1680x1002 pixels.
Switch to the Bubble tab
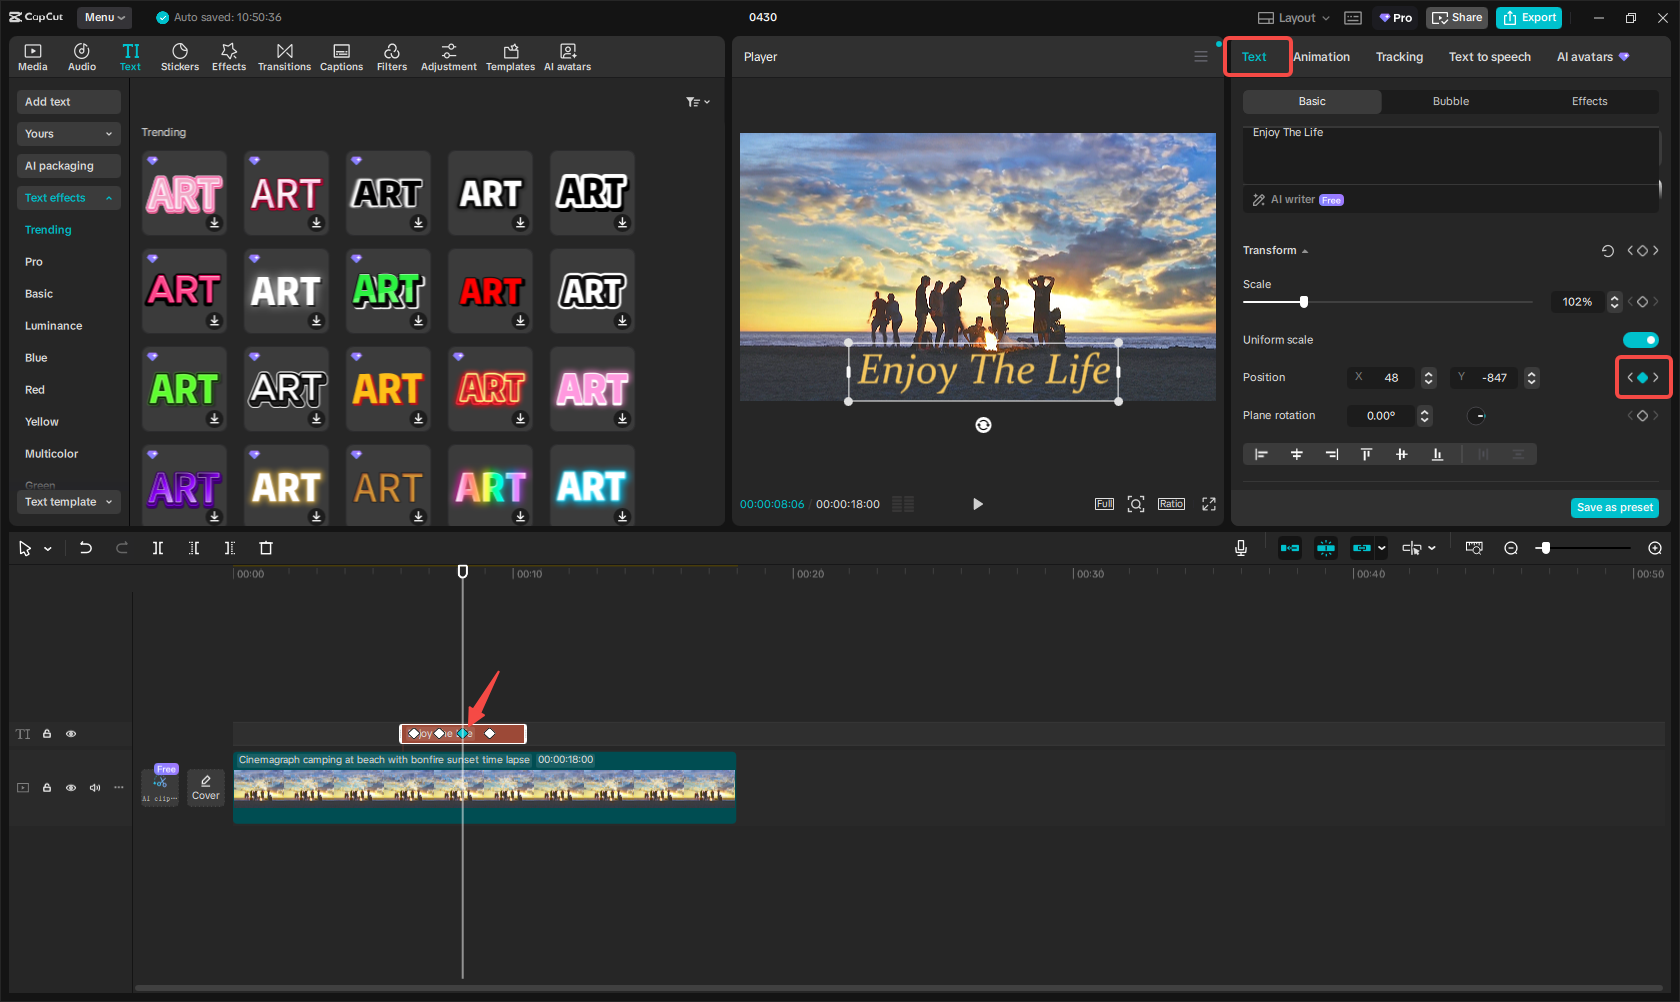pyautogui.click(x=1450, y=101)
